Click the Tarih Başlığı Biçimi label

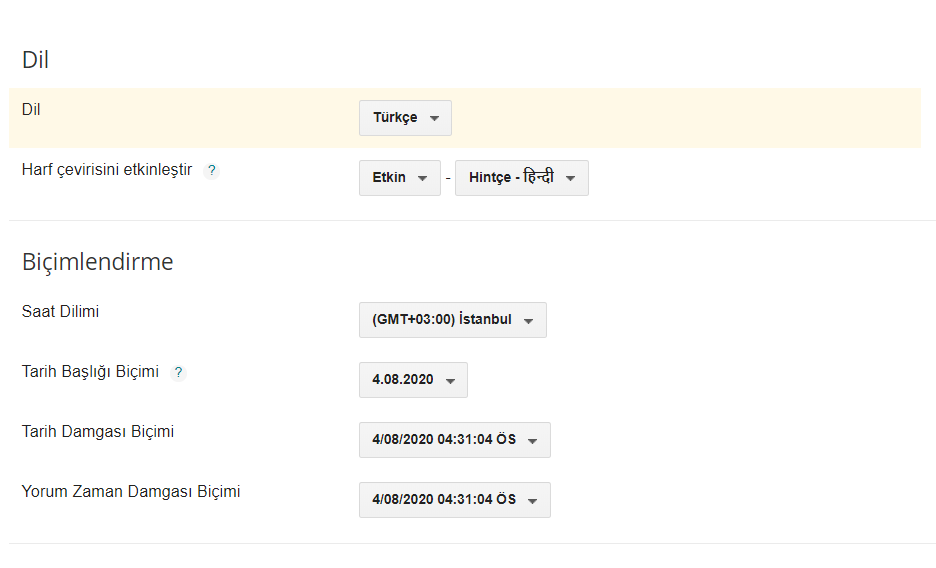click(x=90, y=372)
